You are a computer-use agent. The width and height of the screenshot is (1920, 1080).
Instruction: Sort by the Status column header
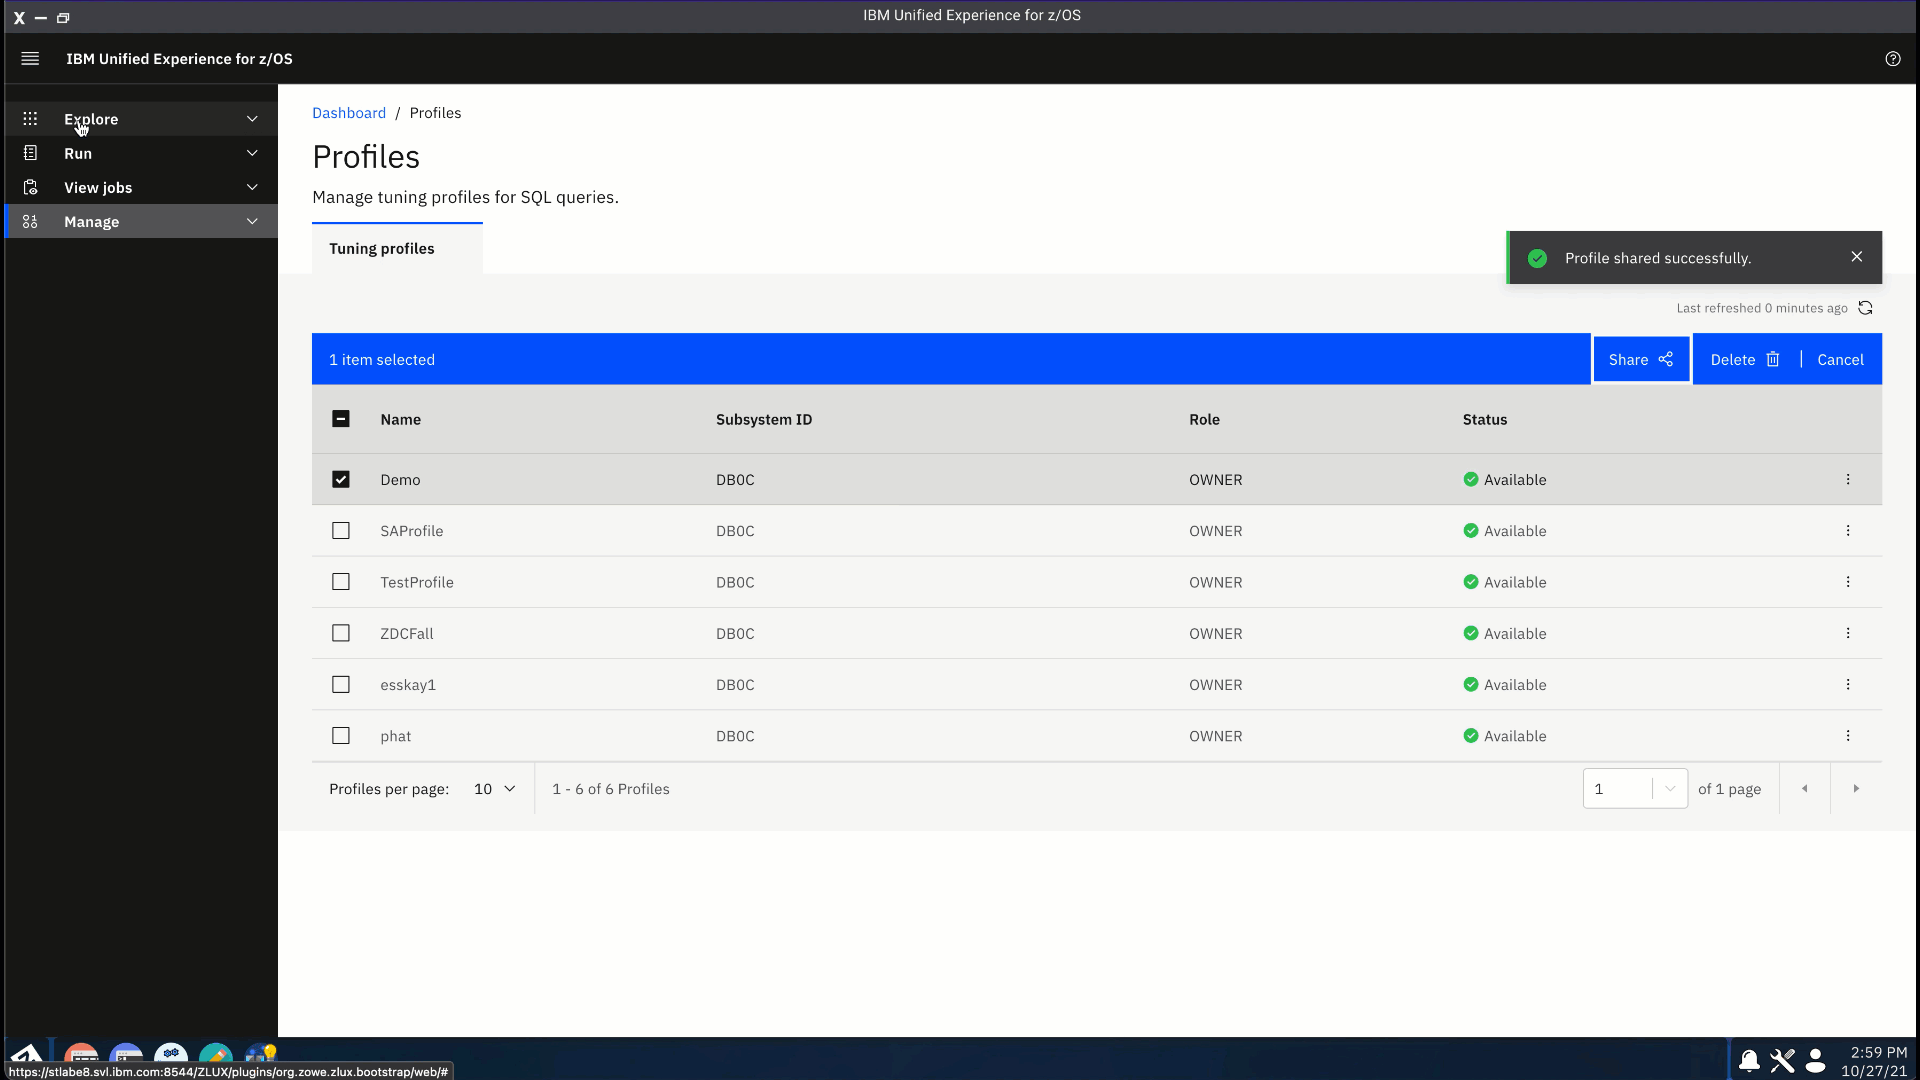click(1485, 420)
